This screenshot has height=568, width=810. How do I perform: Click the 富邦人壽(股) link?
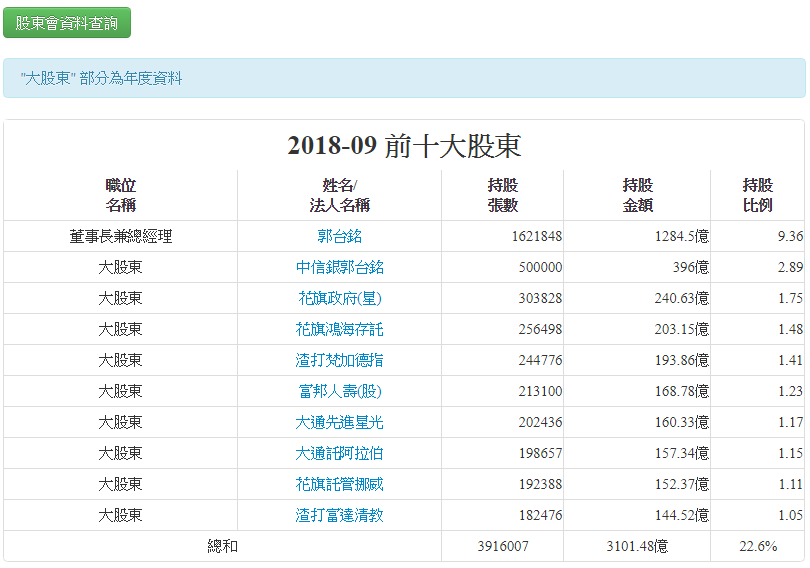click(340, 391)
